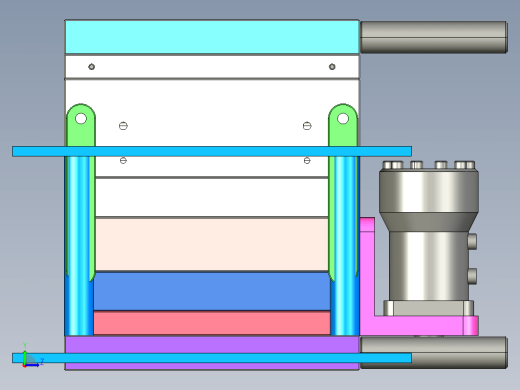Select the white plate holding the two pin holes

(212, 67)
